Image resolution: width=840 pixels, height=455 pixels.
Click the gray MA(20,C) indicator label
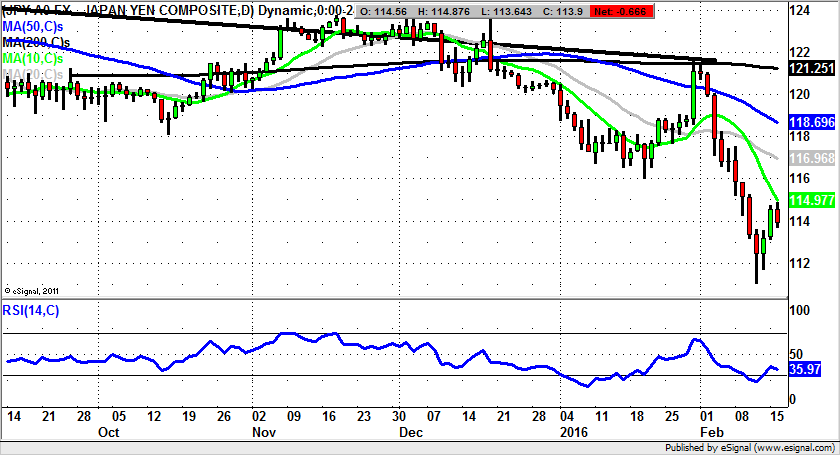click(36, 74)
